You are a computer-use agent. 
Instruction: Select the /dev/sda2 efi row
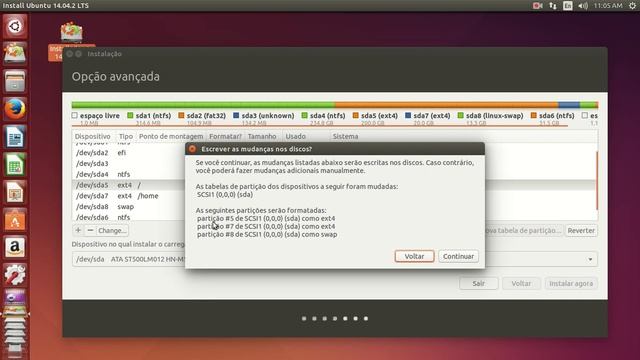pyautogui.click(x=129, y=153)
